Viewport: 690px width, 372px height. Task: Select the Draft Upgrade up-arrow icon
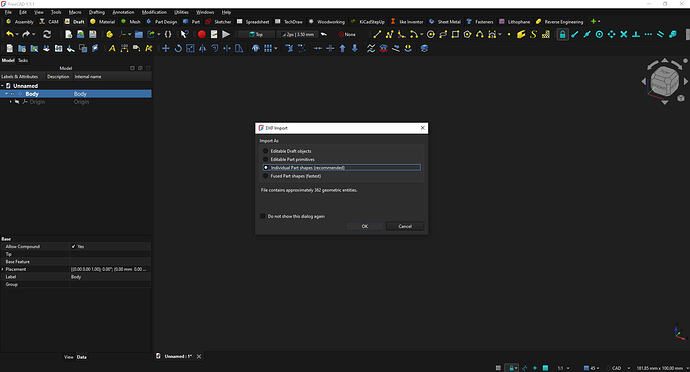click(342, 48)
